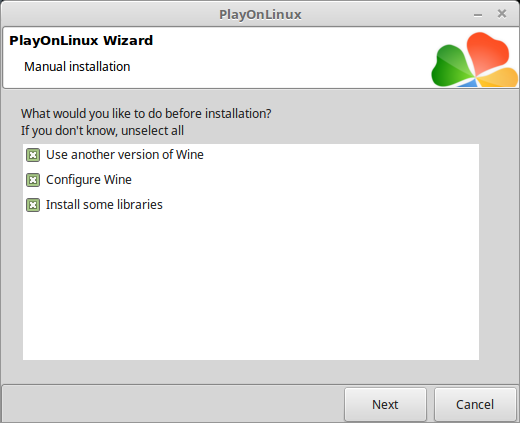Click the 'Manual installation' subtitle

[x=77, y=67]
